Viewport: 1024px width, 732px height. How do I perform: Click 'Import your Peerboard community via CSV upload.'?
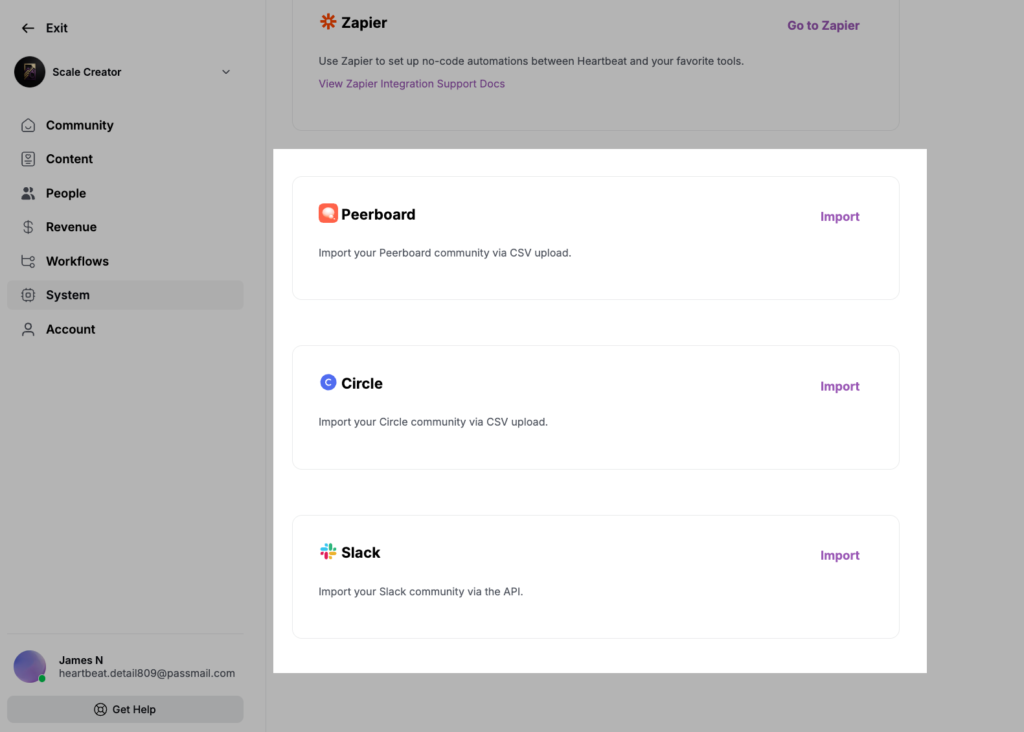click(x=445, y=253)
